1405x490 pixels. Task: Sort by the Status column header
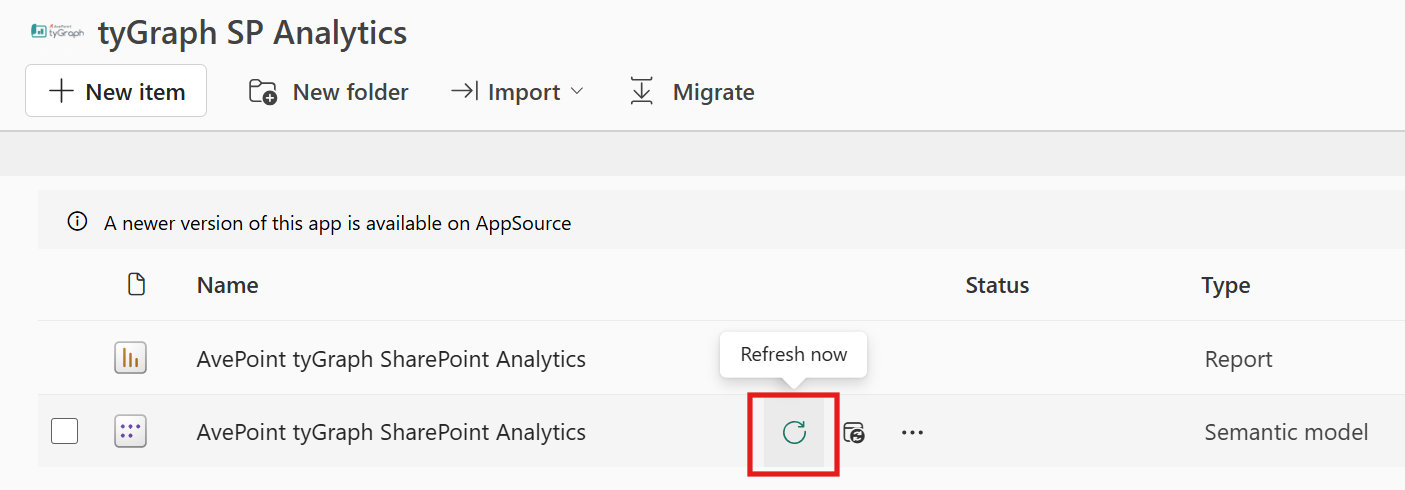pyautogui.click(x=997, y=285)
